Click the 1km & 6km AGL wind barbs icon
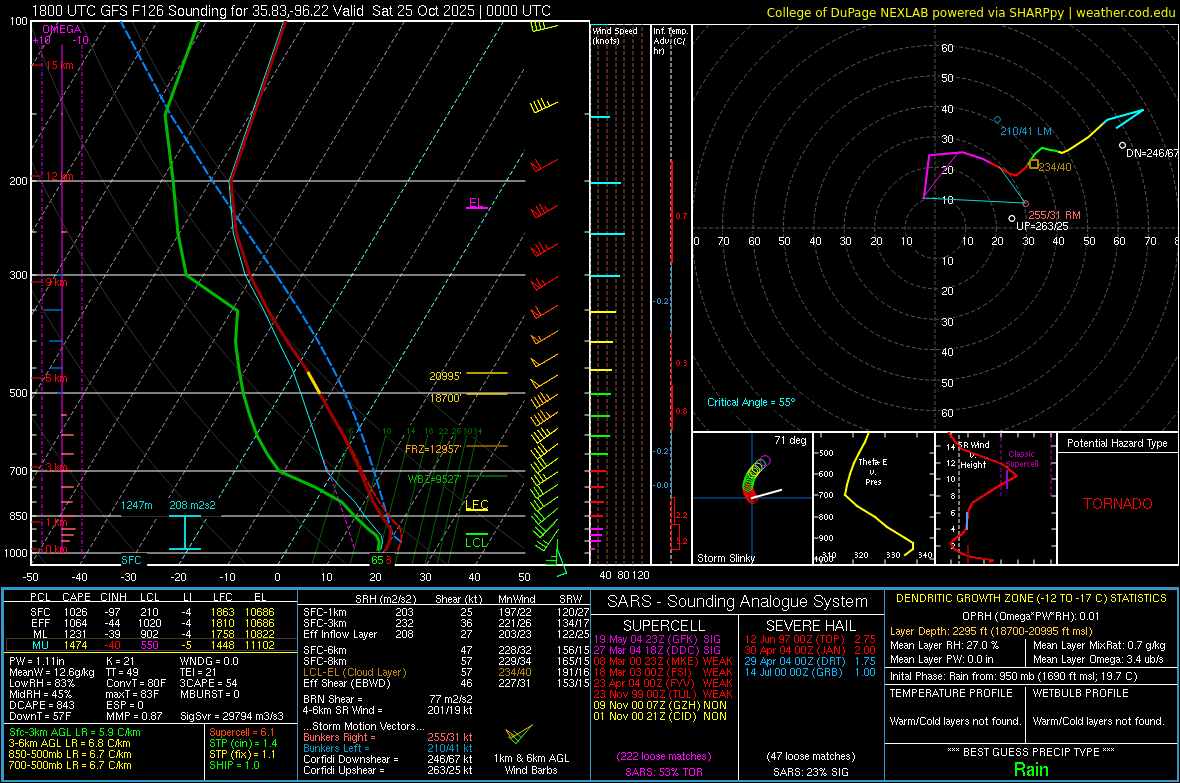The image size is (1180, 783). 519,734
